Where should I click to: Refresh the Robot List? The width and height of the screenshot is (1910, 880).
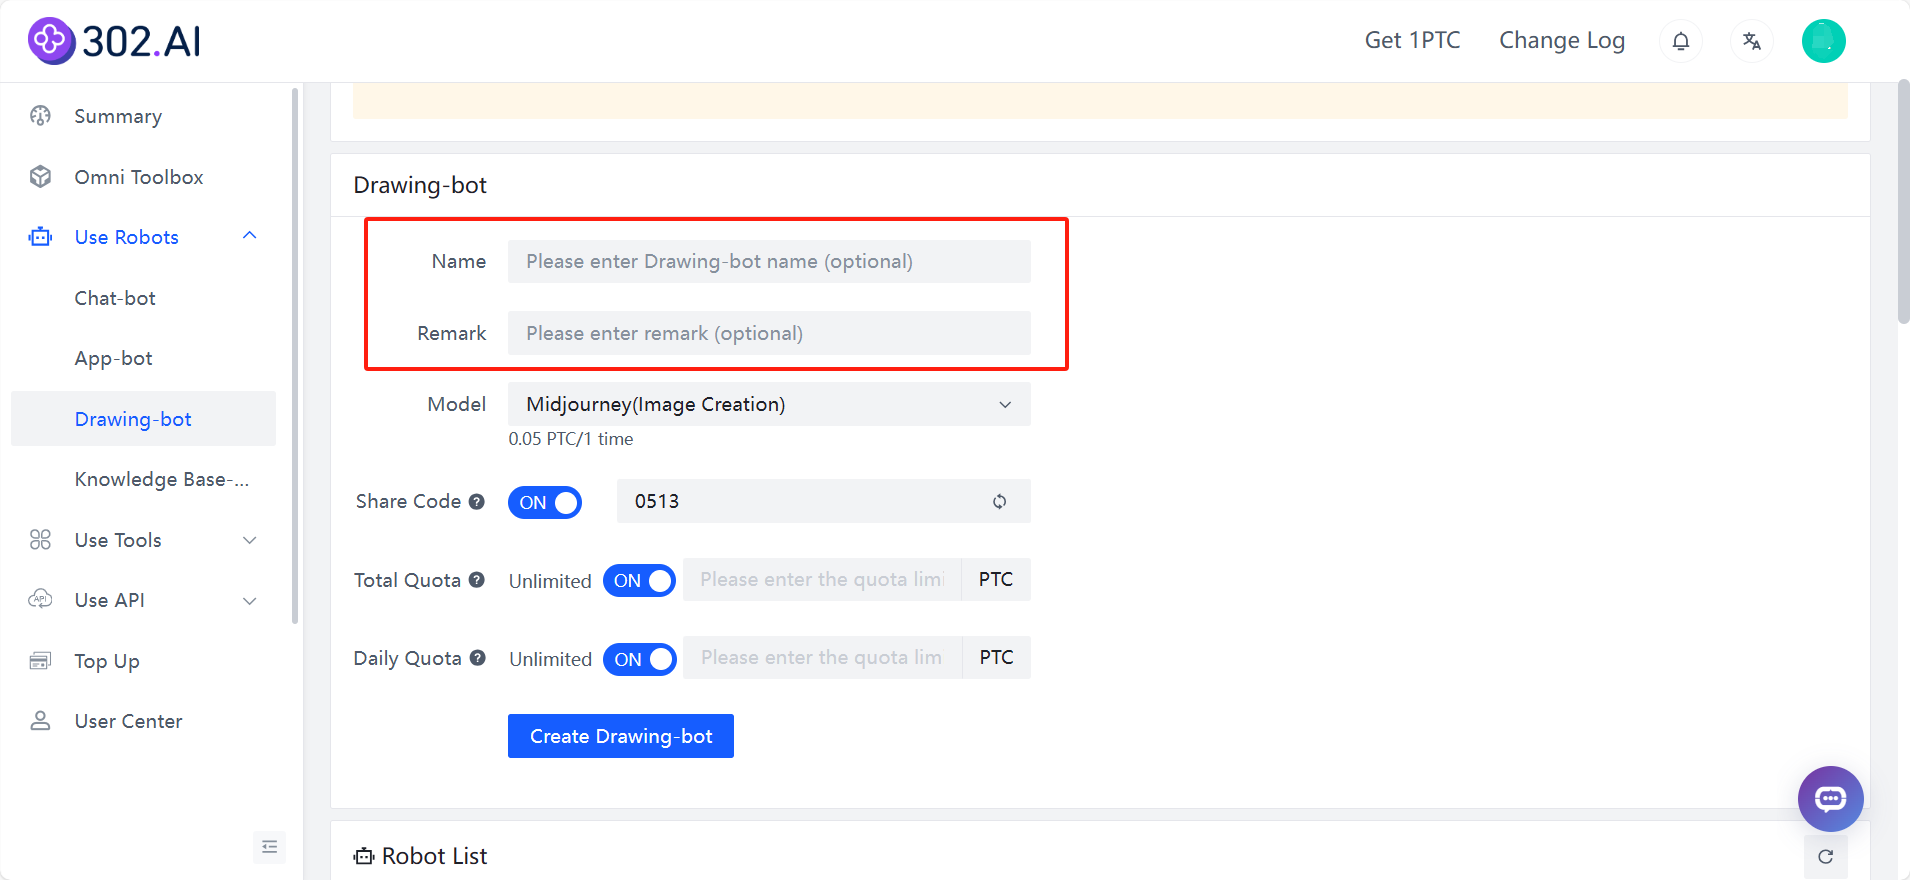(x=1825, y=857)
